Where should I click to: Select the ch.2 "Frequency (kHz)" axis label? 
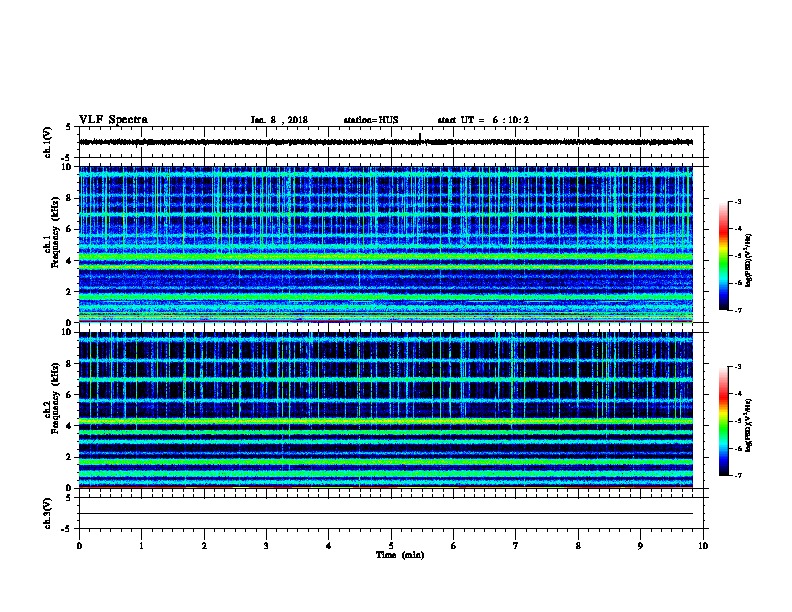[x=53, y=398]
